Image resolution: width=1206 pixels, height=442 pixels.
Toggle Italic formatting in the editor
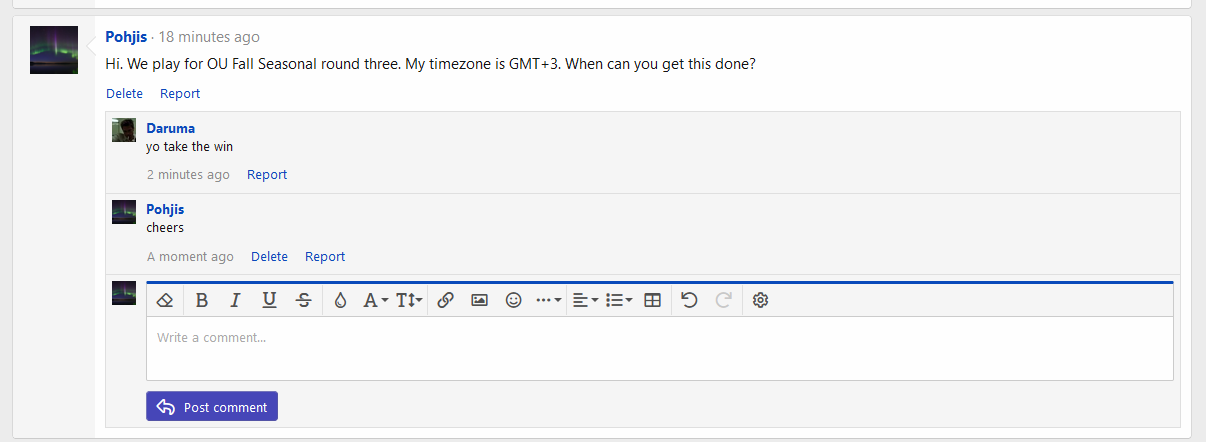click(x=236, y=300)
